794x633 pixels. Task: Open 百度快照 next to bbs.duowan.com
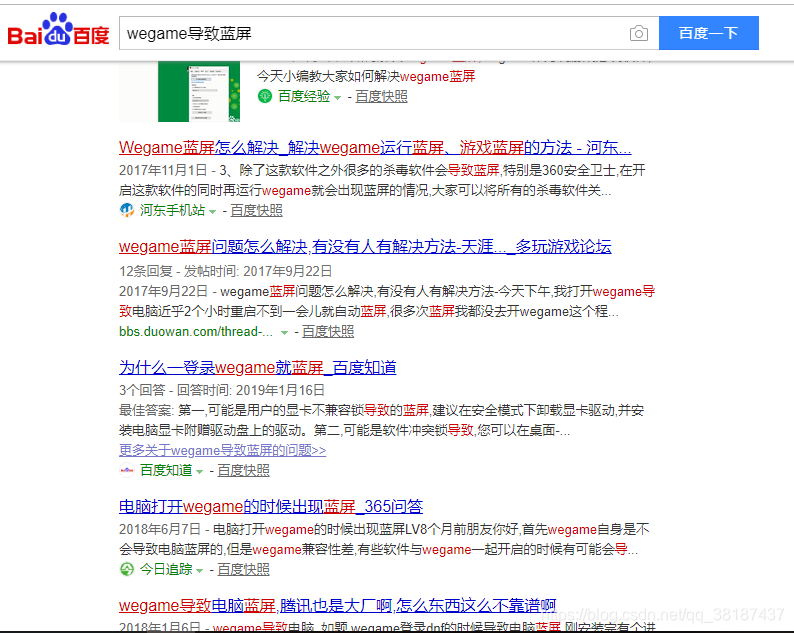tap(328, 332)
